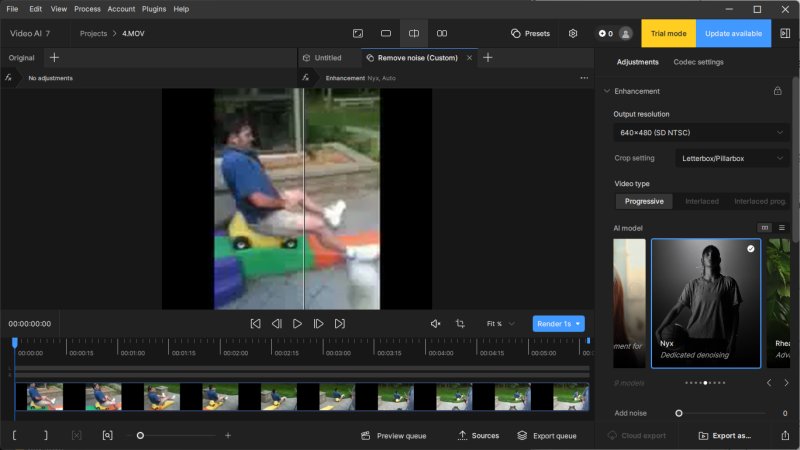800x450 pixels.
Task: Open the Fit % zoom dropdown
Action: (500, 324)
